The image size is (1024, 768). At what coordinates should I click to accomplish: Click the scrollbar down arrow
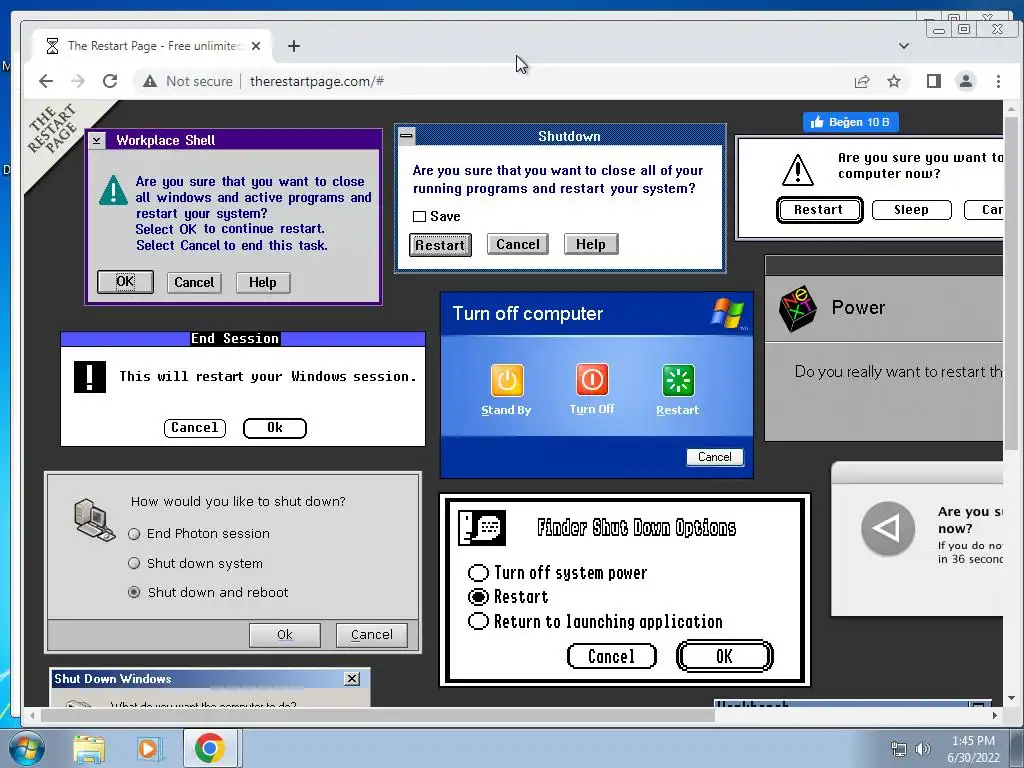tap(1011, 699)
